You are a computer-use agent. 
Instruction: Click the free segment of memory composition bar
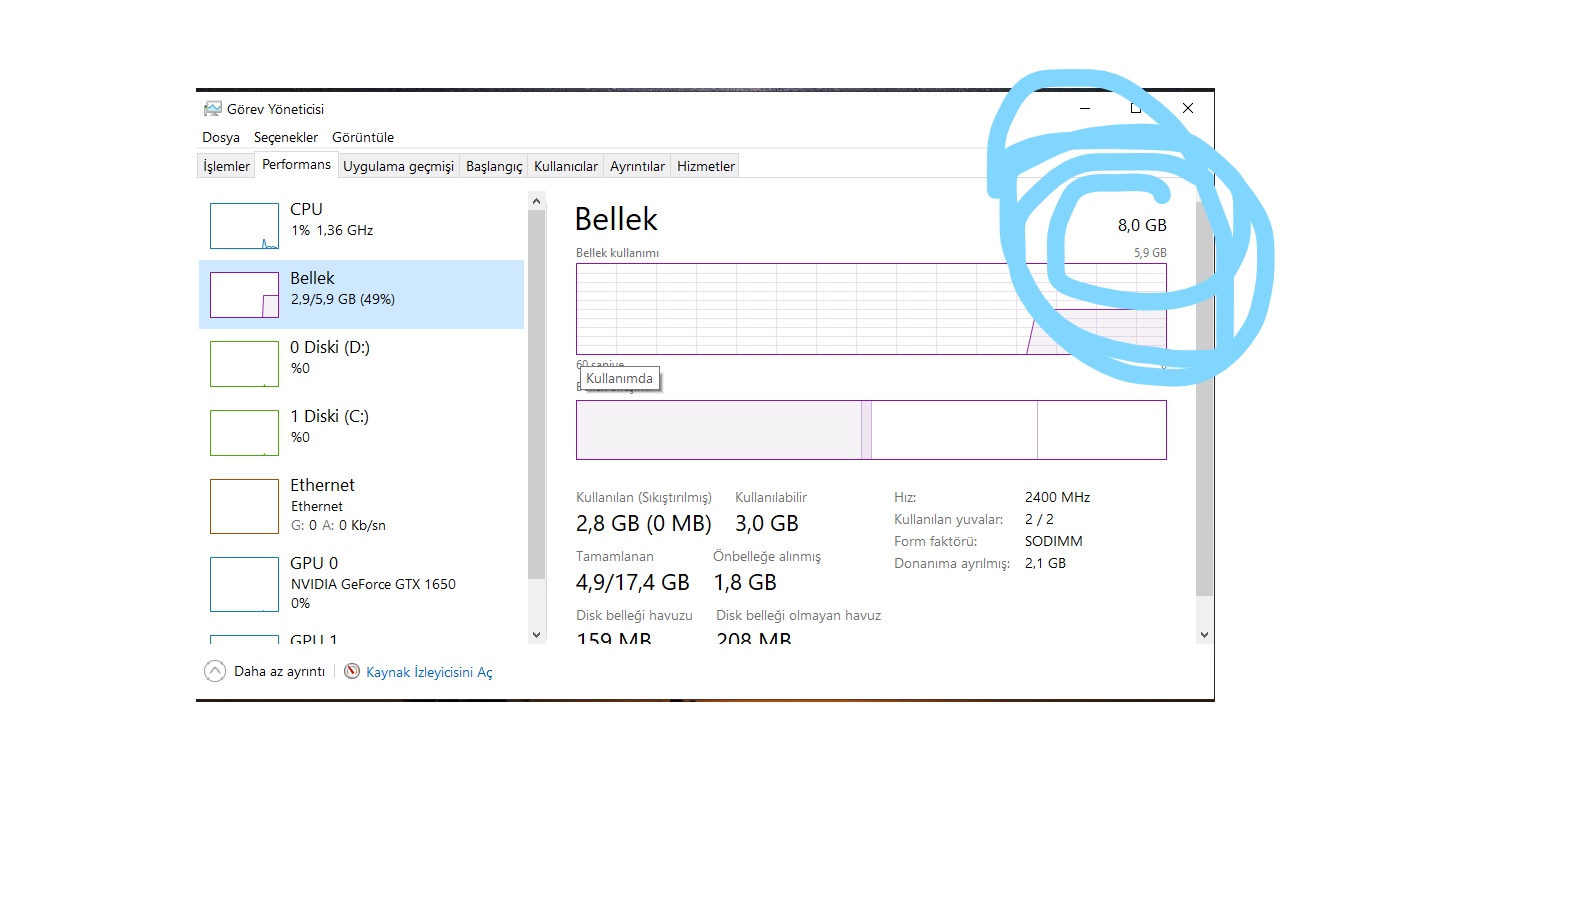(x=1102, y=430)
